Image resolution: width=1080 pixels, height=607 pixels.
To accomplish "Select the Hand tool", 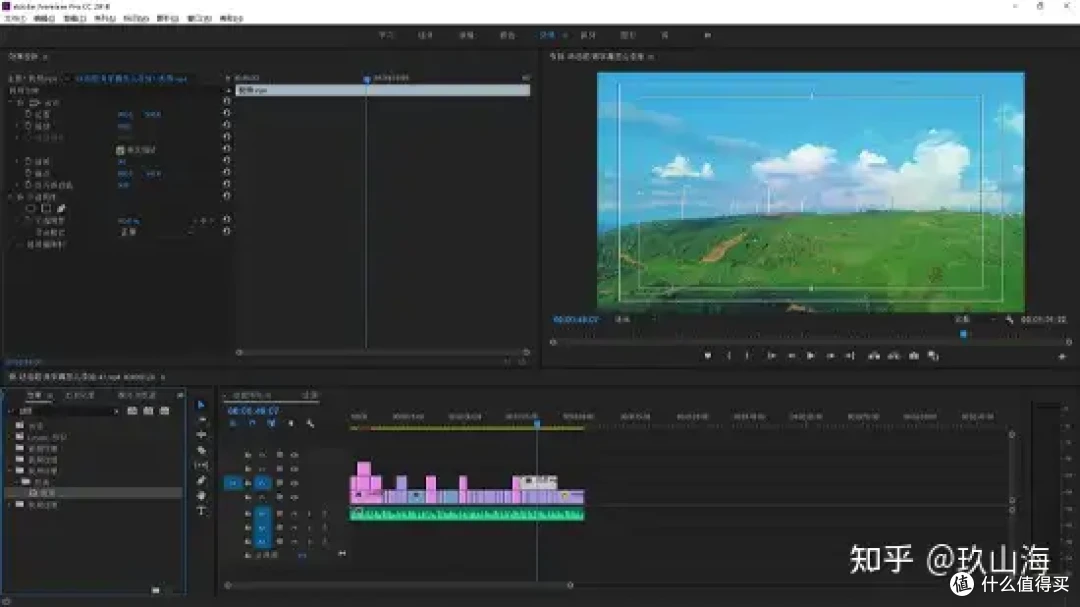I will coord(201,495).
